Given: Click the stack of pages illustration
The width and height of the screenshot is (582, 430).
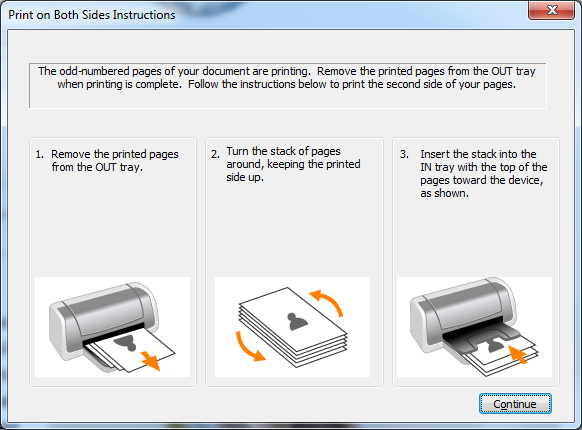Looking at the screenshot, I should point(293,327).
